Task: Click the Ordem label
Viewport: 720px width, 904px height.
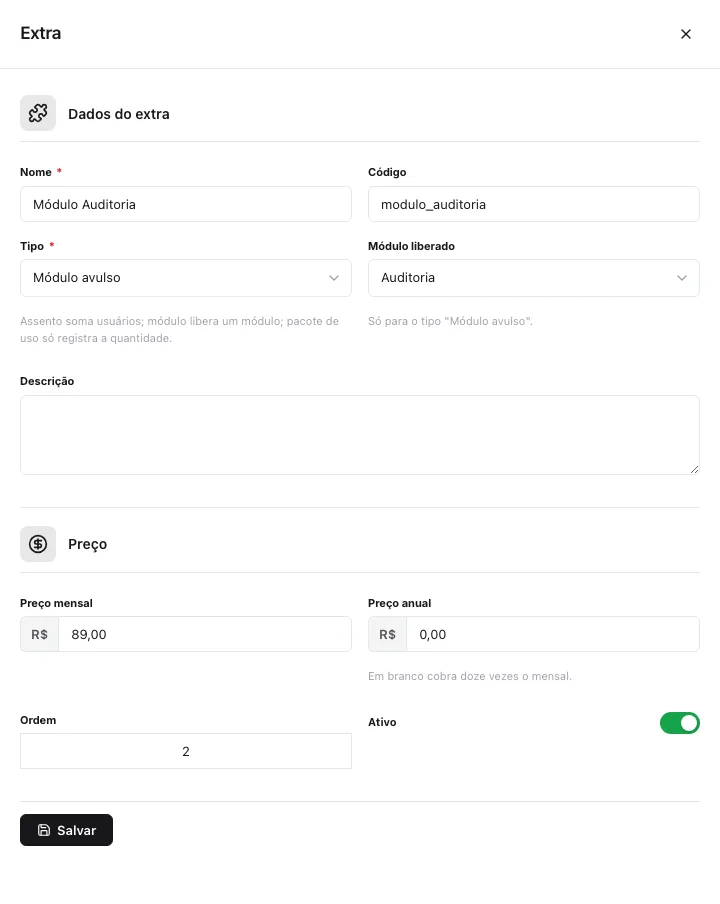Action: (x=38, y=720)
